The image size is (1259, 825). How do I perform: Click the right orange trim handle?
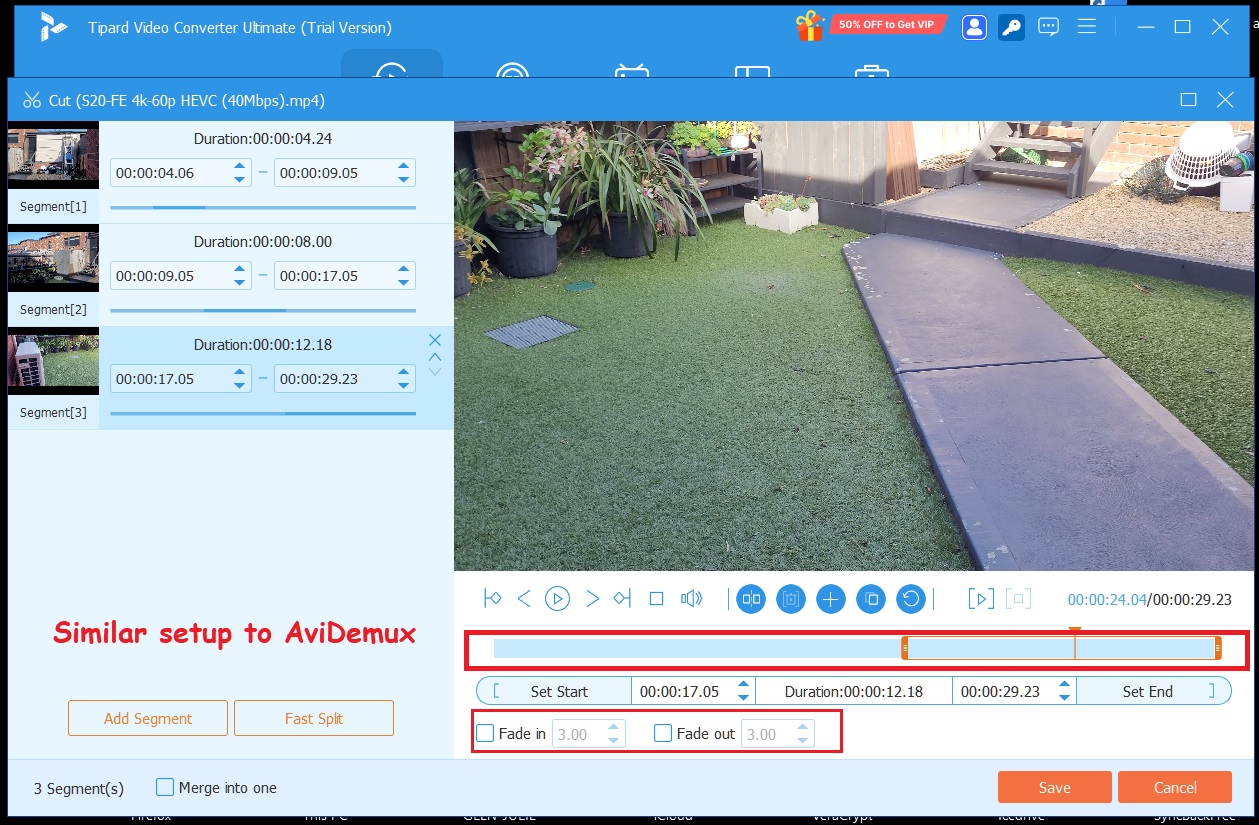pyautogui.click(x=1218, y=648)
